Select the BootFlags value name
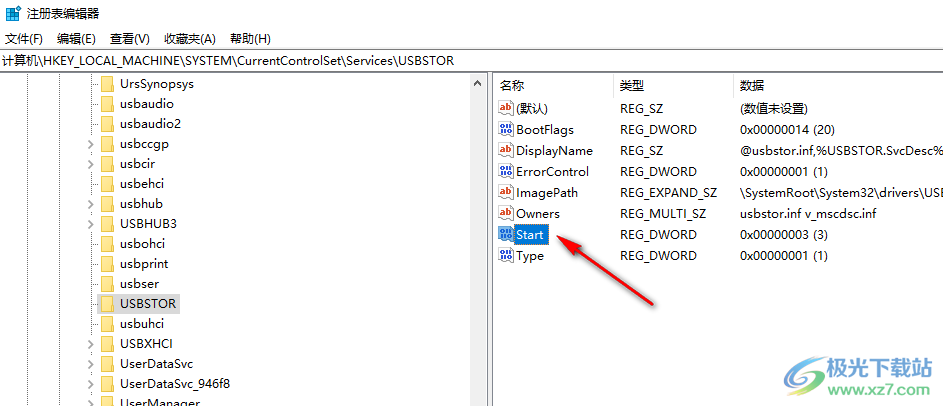The image size is (943, 406). [545, 129]
